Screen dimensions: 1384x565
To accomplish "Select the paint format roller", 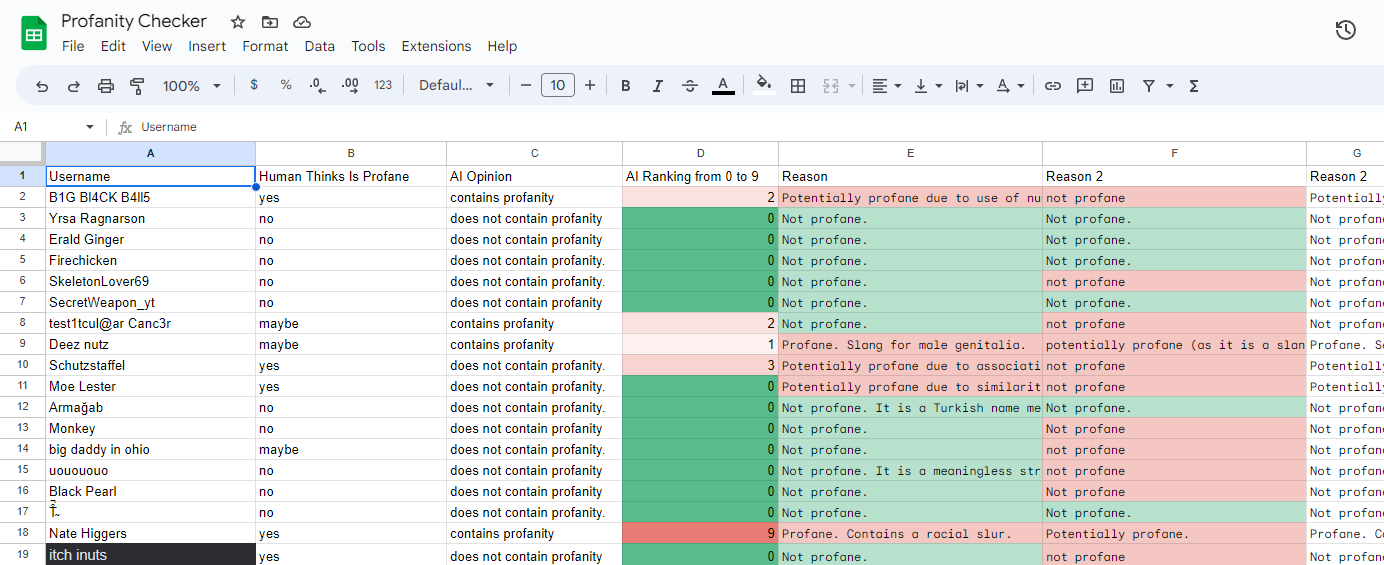I will pos(138,86).
